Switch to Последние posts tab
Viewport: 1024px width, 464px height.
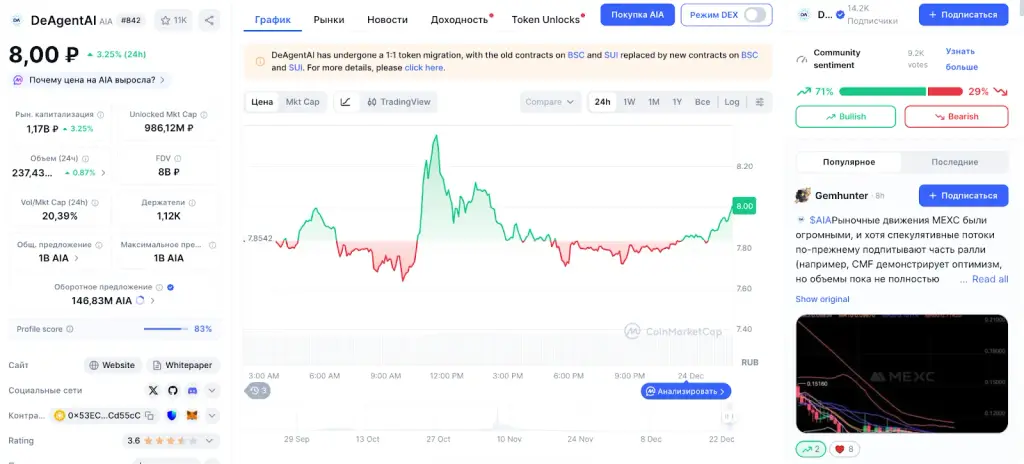955,162
